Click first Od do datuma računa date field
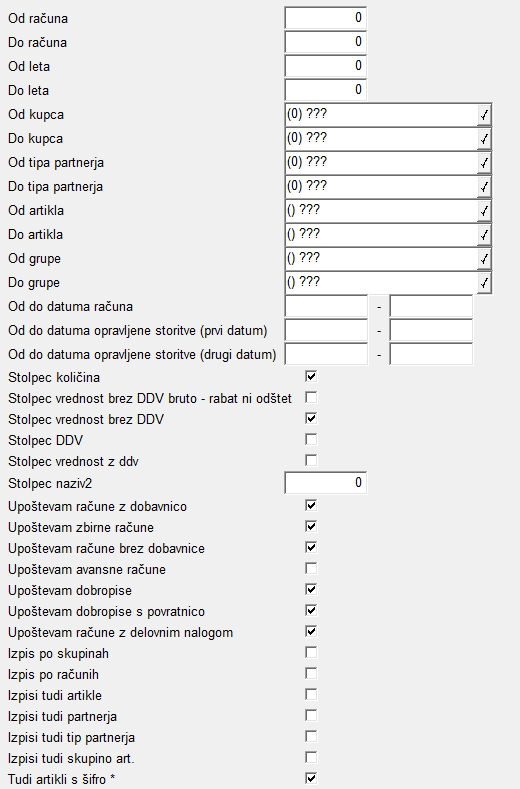Screen dimensions: 520x789 pyautogui.click(x=326, y=306)
